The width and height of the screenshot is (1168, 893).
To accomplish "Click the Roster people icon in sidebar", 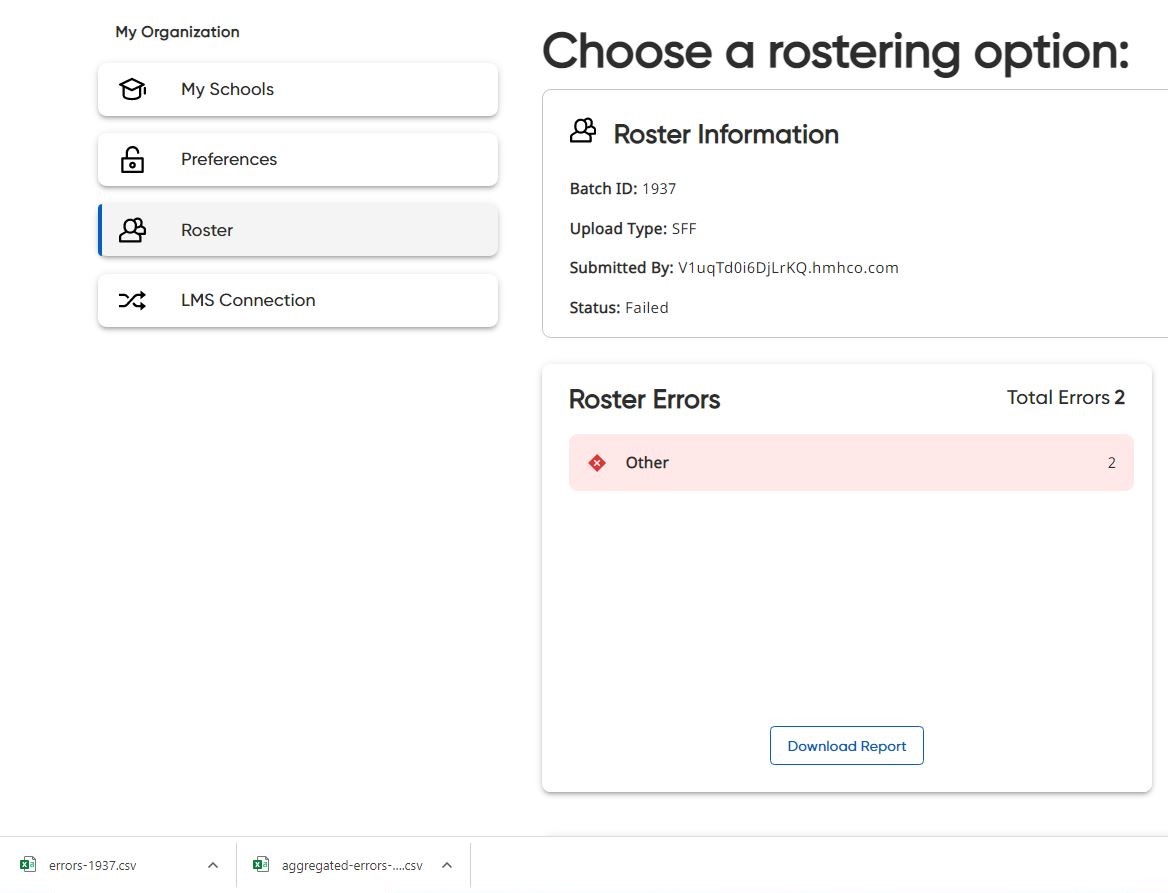I will [132, 229].
